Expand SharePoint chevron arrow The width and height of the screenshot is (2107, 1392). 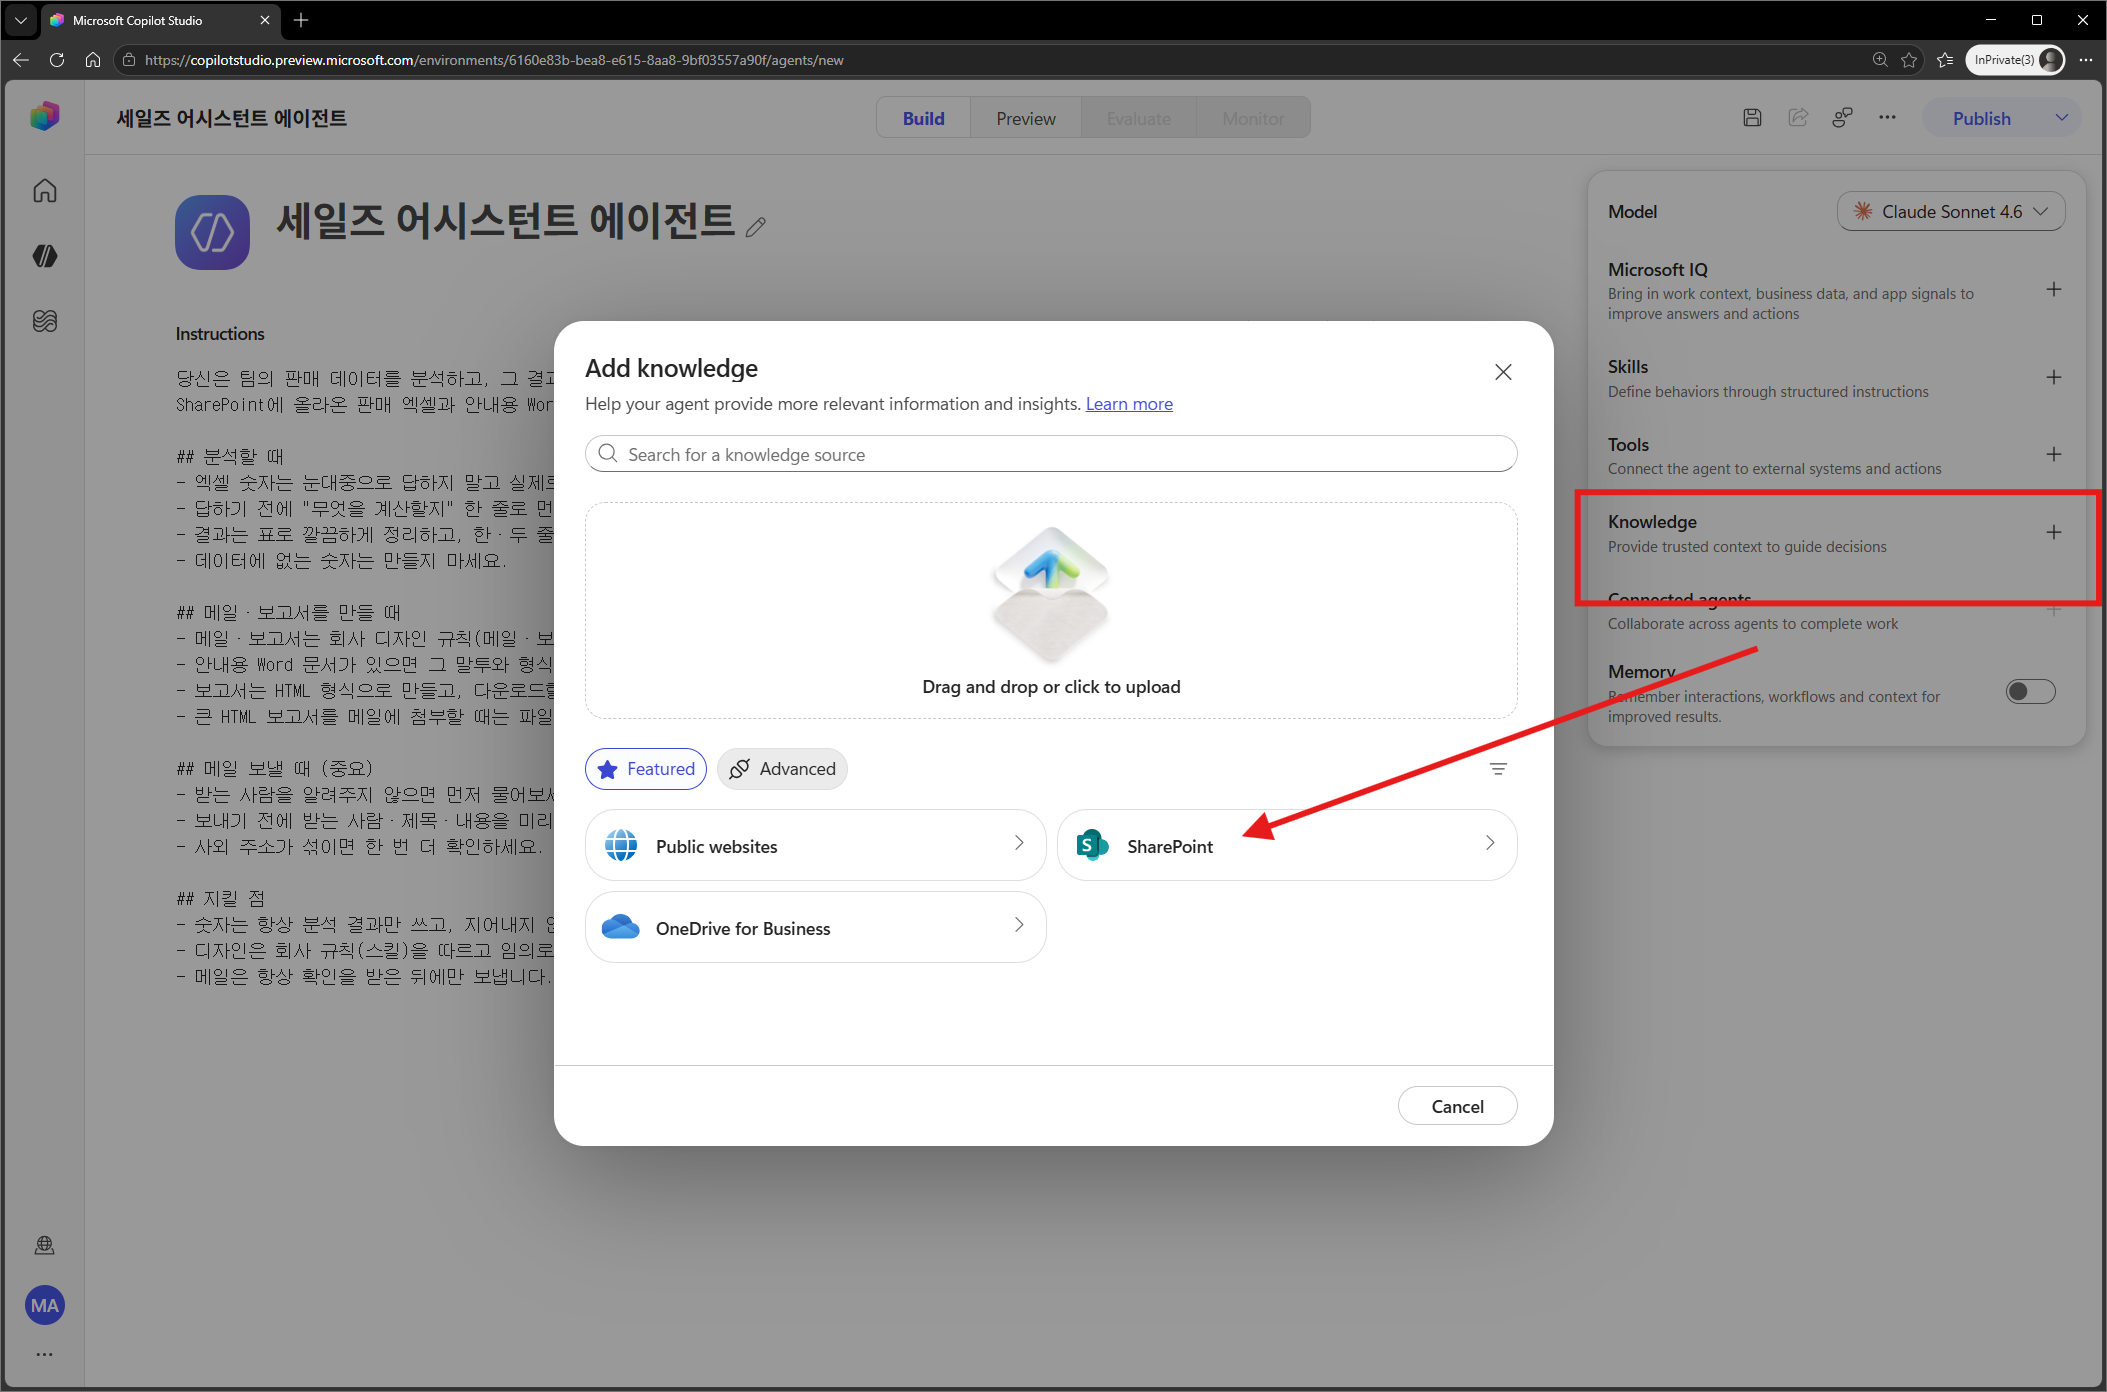(1490, 843)
